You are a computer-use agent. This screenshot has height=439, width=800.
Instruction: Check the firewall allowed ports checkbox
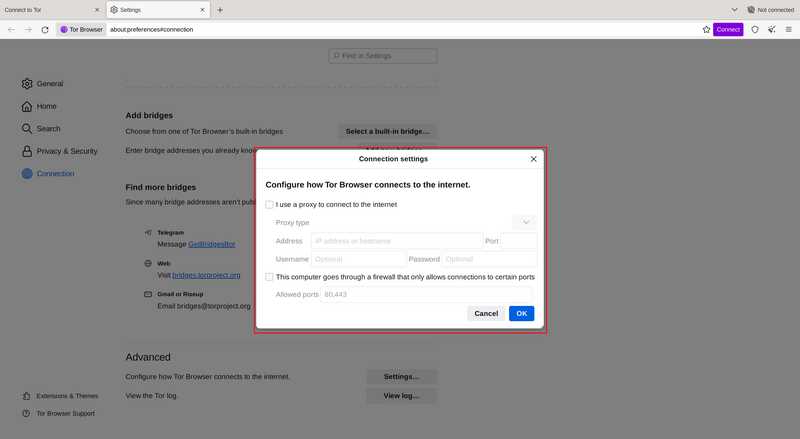pyautogui.click(x=269, y=277)
